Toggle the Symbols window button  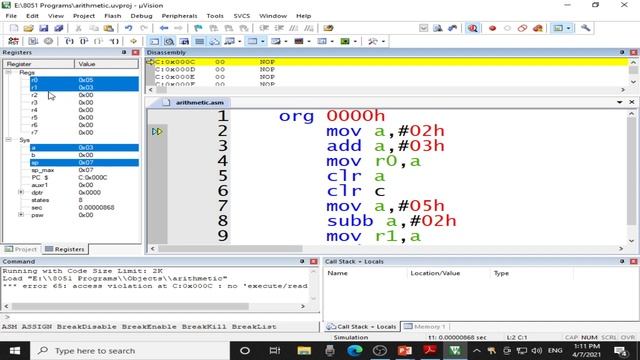pos(184,41)
